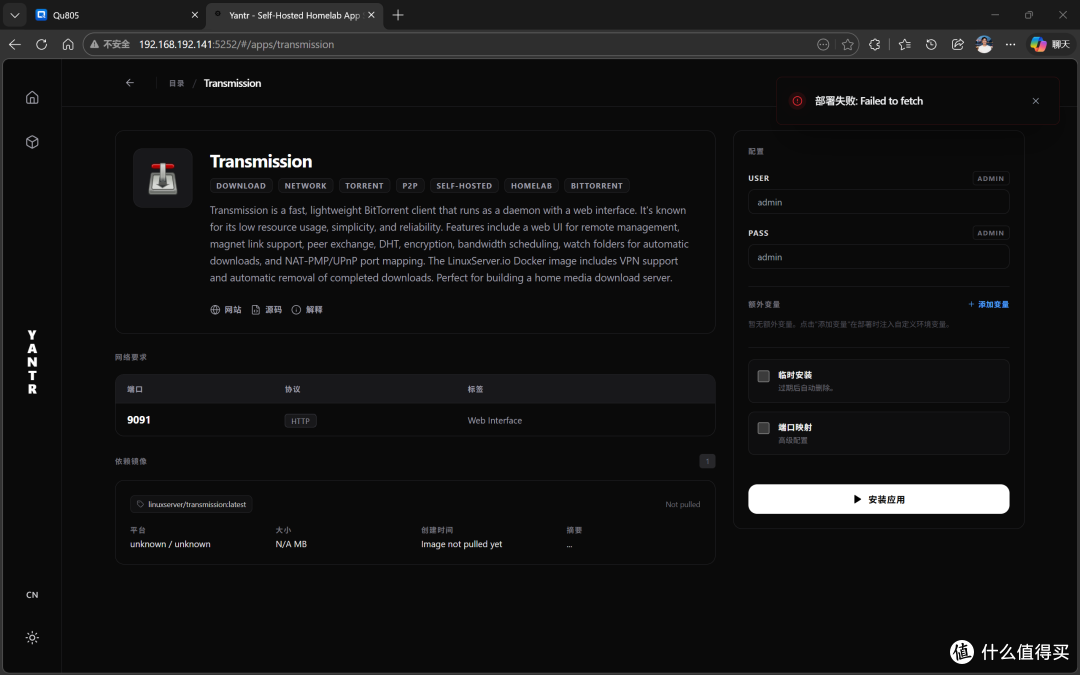Image resolution: width=1080 pixels, height=675 pixels.
Task: Go back in browser history
Action: [15, 44]
